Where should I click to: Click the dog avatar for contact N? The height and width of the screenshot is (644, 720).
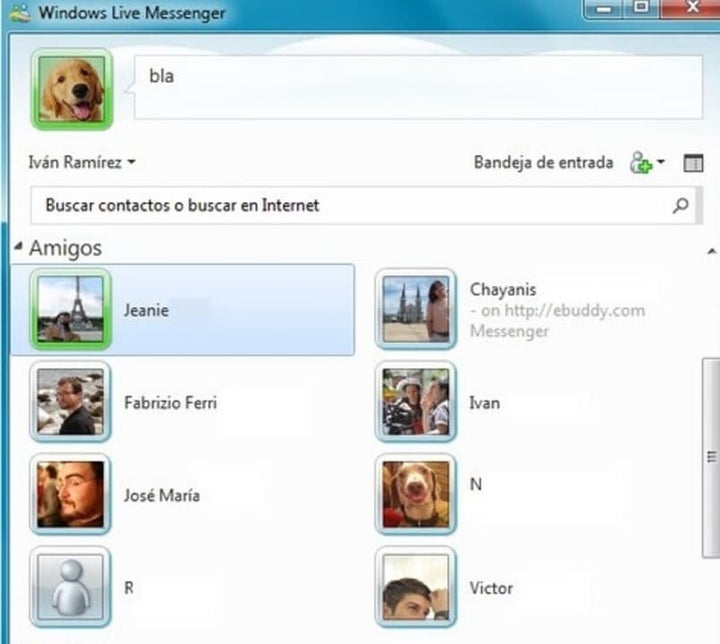tap(416, 494)
